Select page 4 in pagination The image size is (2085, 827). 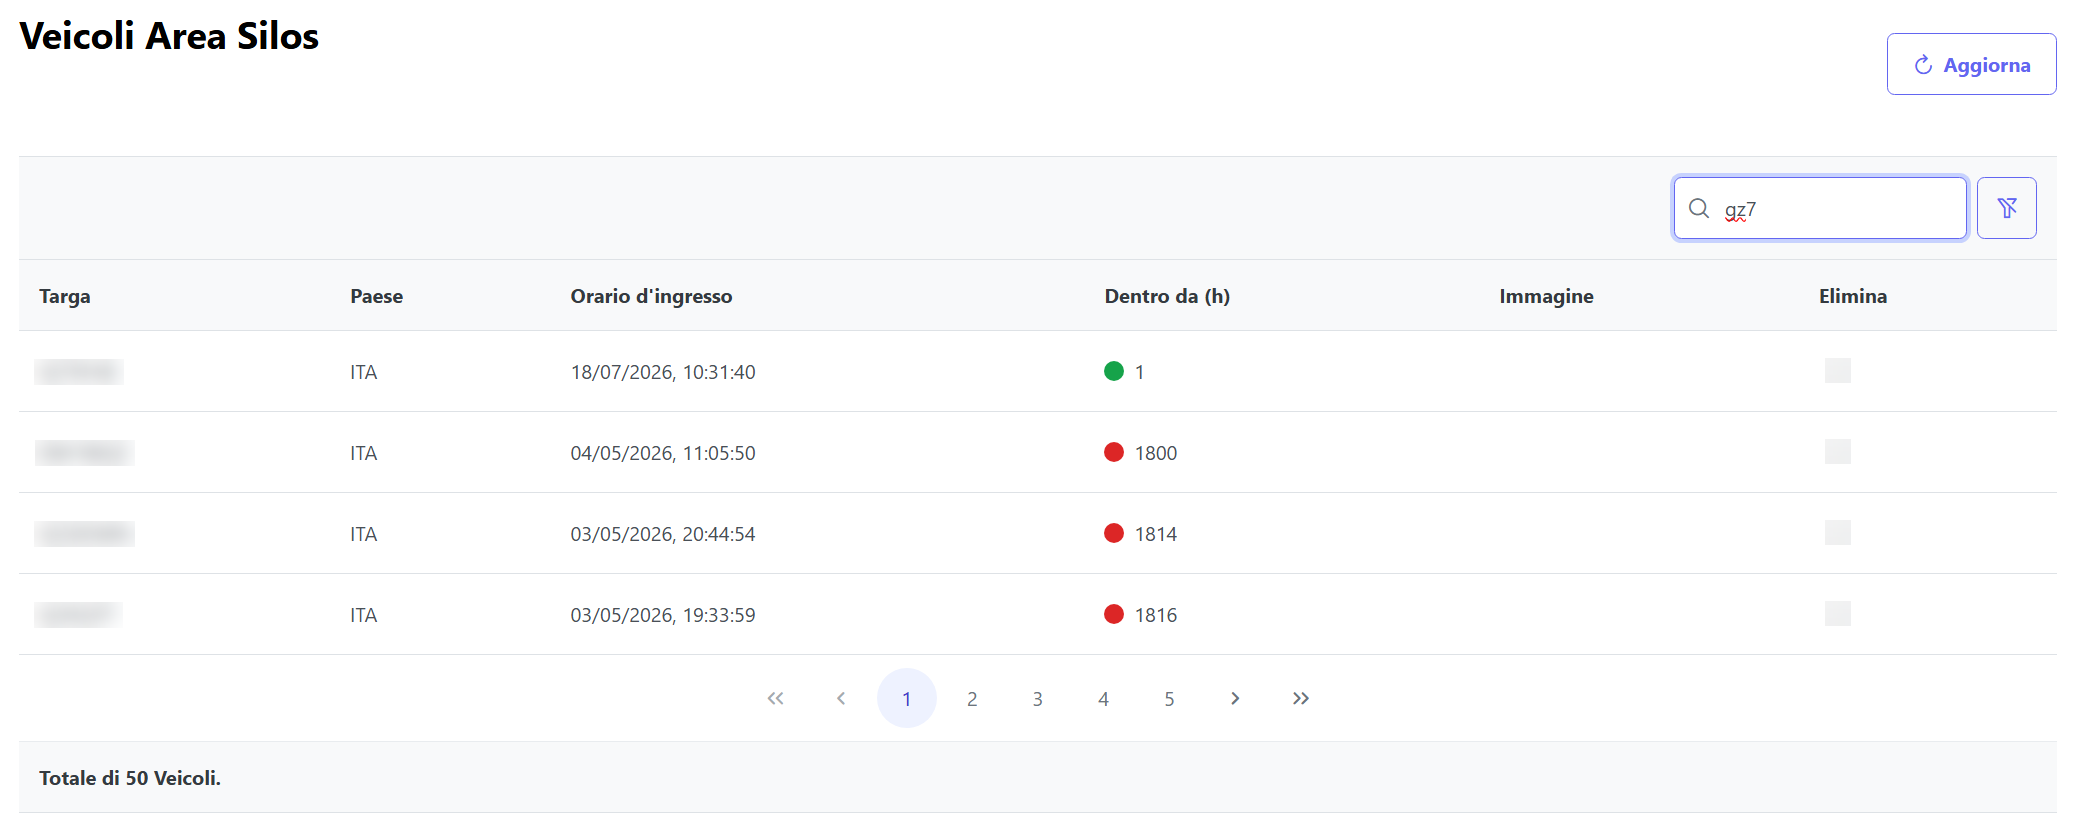[x=1103, y=698]
